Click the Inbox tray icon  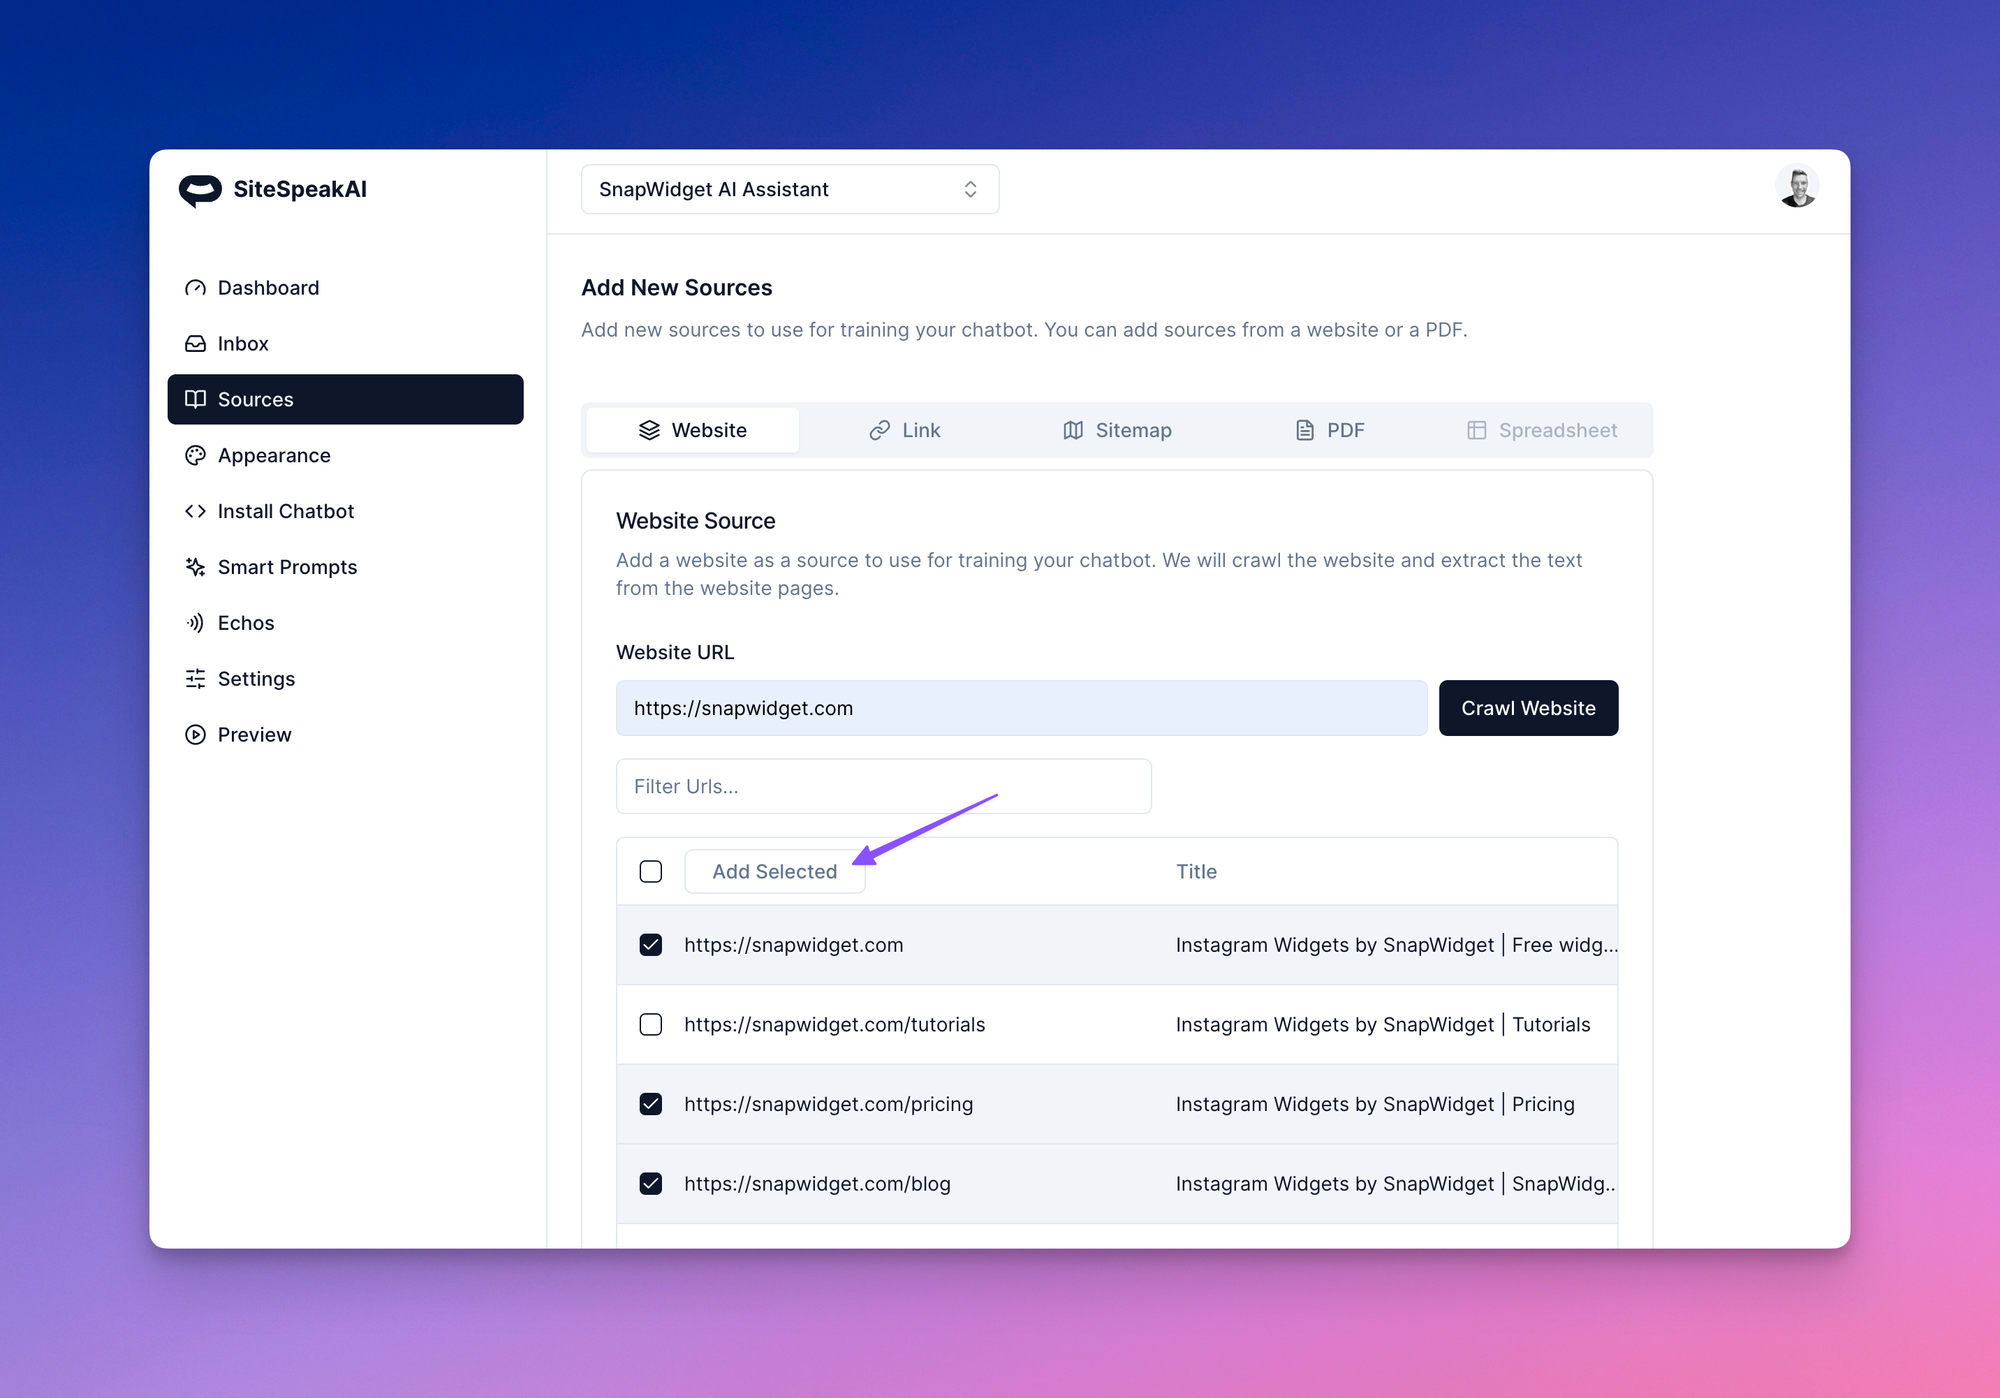point(195,344)
